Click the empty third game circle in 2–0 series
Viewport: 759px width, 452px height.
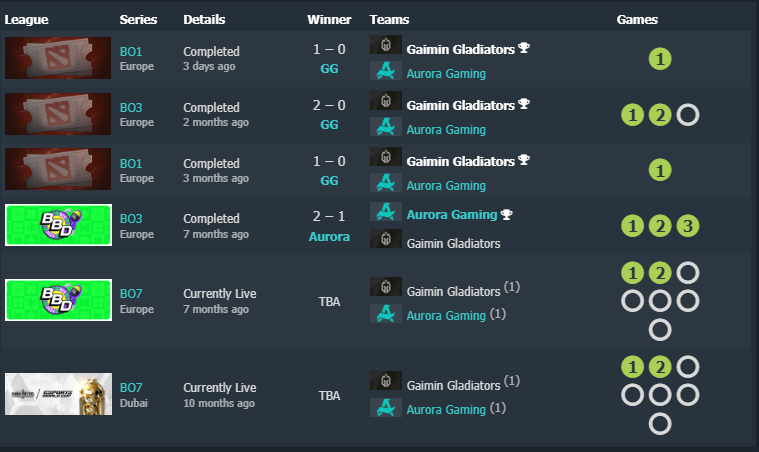[687, 115]
